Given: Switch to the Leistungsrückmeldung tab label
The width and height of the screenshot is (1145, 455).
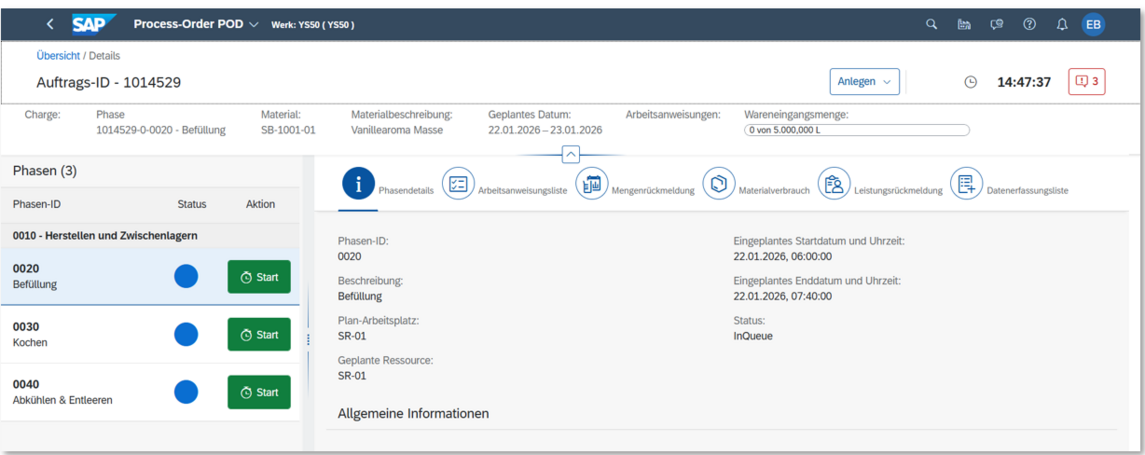Looking at the screenshot, I should point(898,190).
